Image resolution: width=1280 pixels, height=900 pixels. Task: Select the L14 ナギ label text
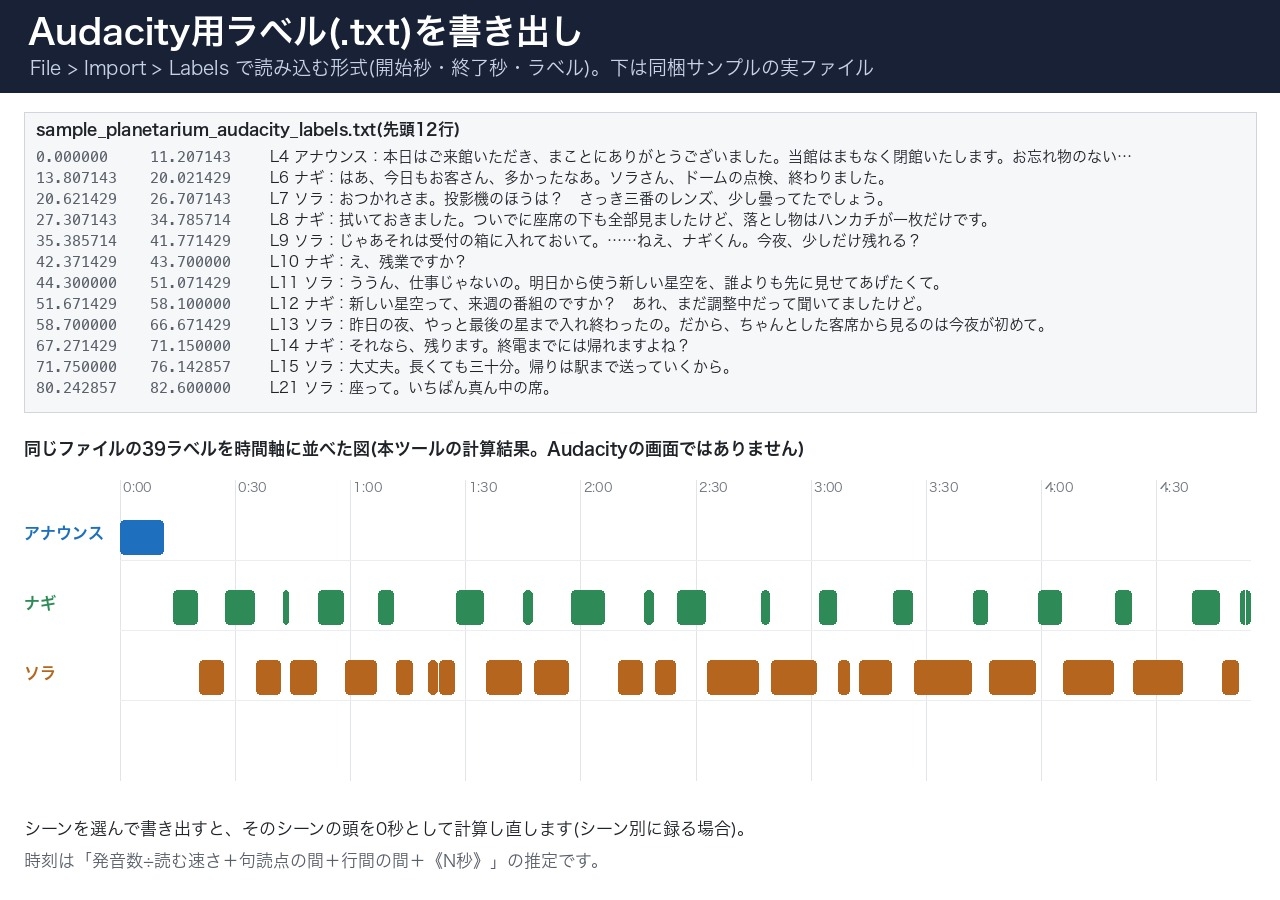pyautogui.click(x=481, y=346)
